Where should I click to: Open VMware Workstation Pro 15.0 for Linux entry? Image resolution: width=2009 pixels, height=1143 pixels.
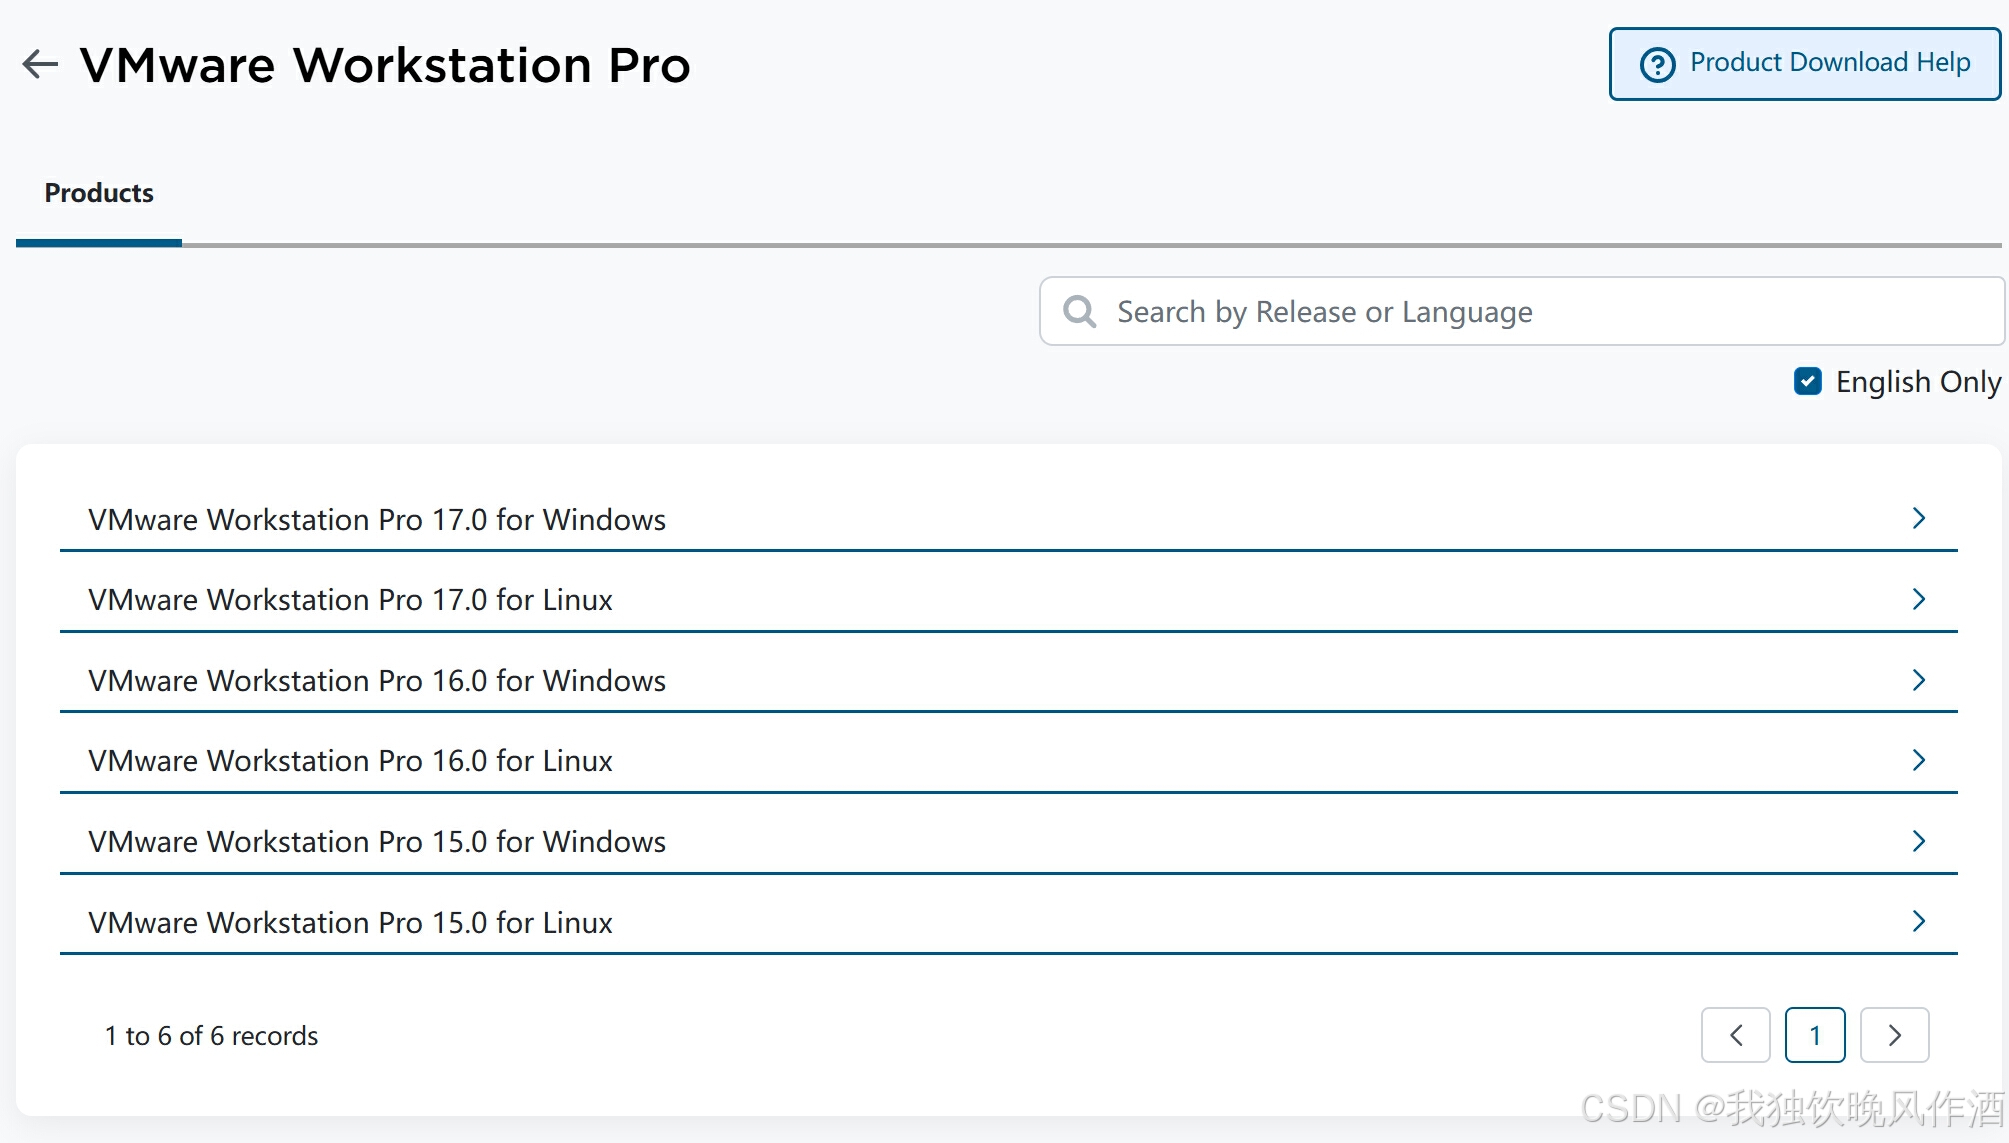click(350, 923)
